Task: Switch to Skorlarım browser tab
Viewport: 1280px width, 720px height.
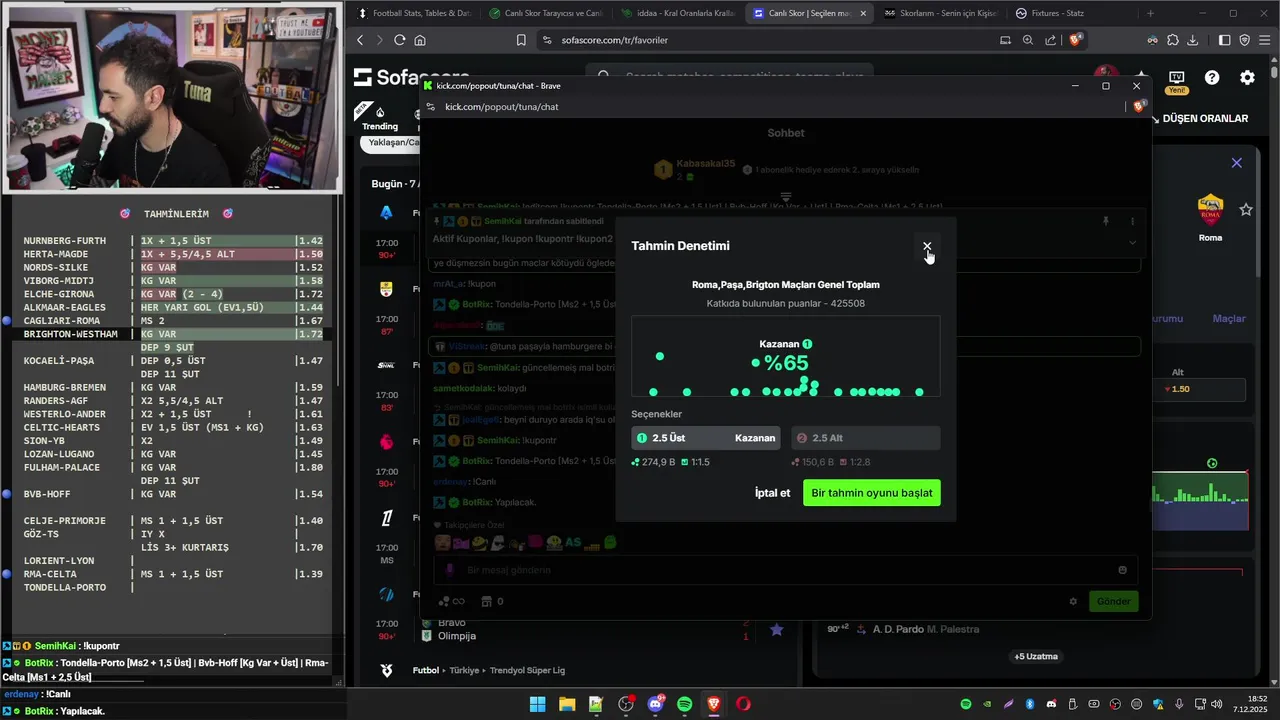Action: tap(940, 13)
